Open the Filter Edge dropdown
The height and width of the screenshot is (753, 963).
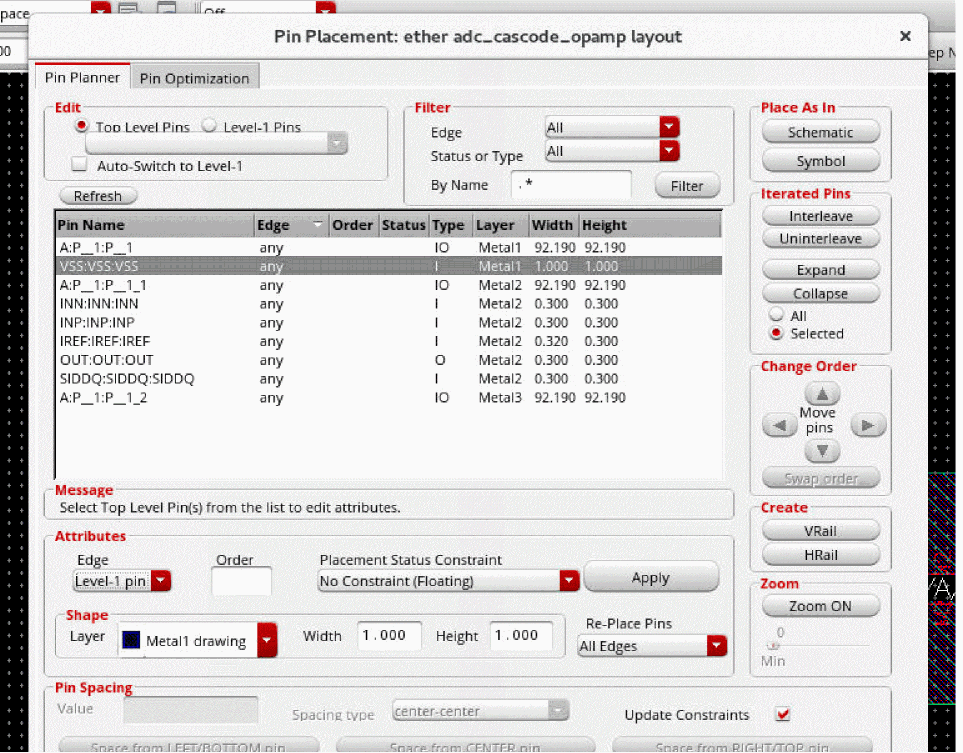pyautogui.click(x=669, y=128)
